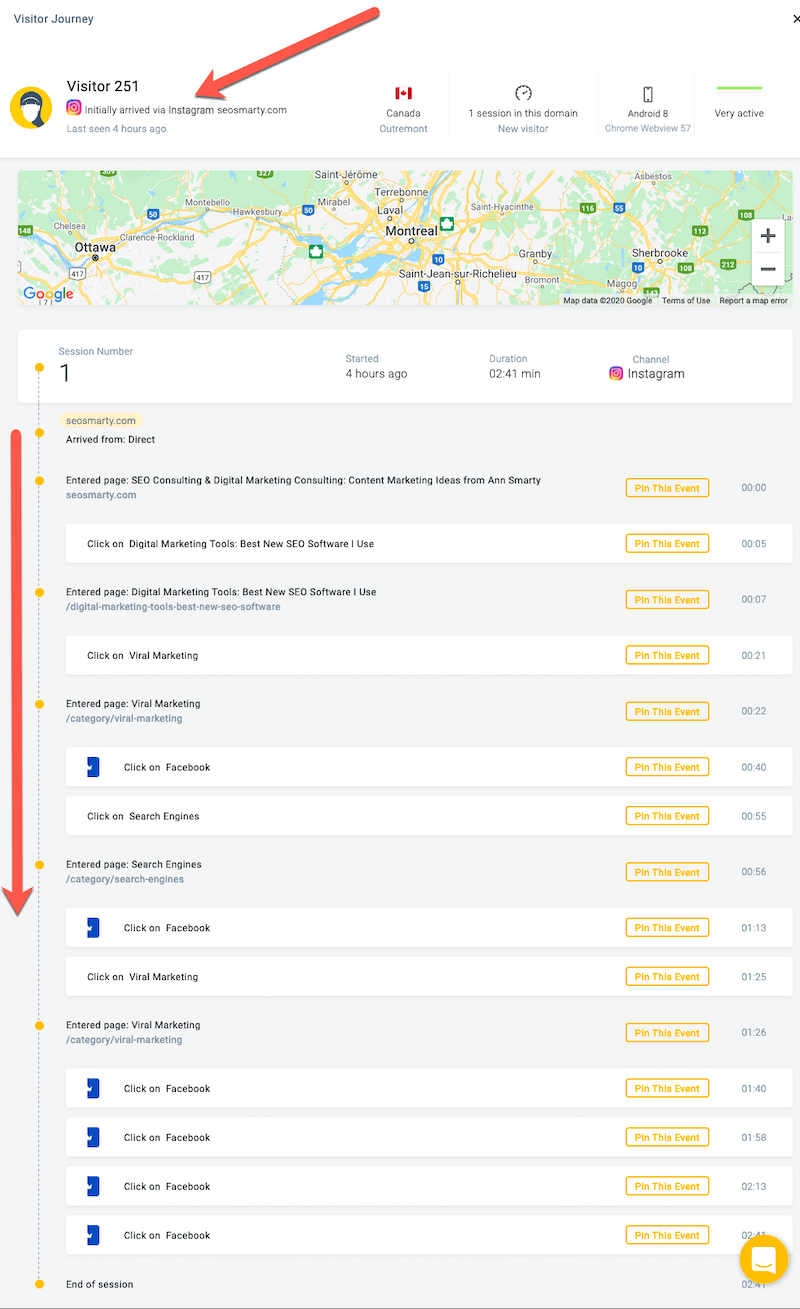Open the Google logo on the map
The width and height of the screenshot is (800, 1309).
pyautogui.click(x=48, y=293)
